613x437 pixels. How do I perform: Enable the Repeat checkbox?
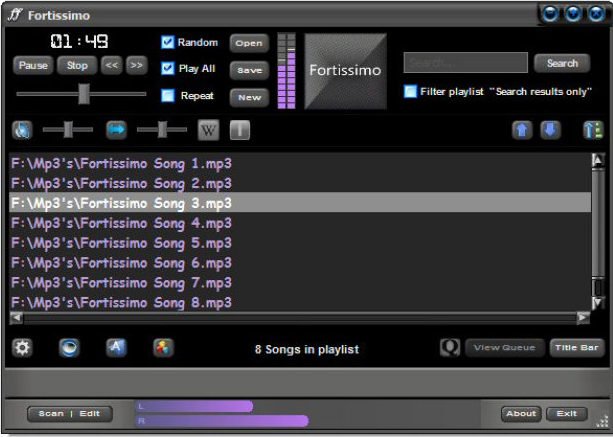[168, 96]
